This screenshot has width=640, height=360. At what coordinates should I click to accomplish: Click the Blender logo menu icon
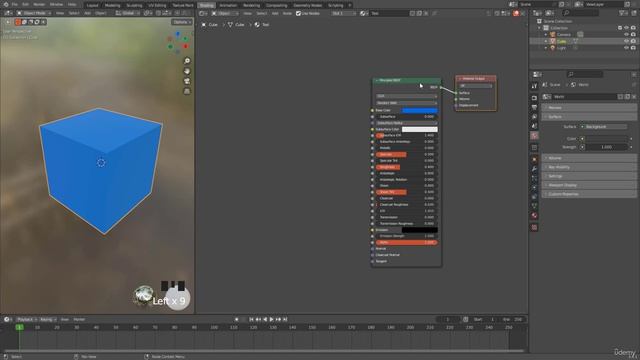click(x=6, y=4)
